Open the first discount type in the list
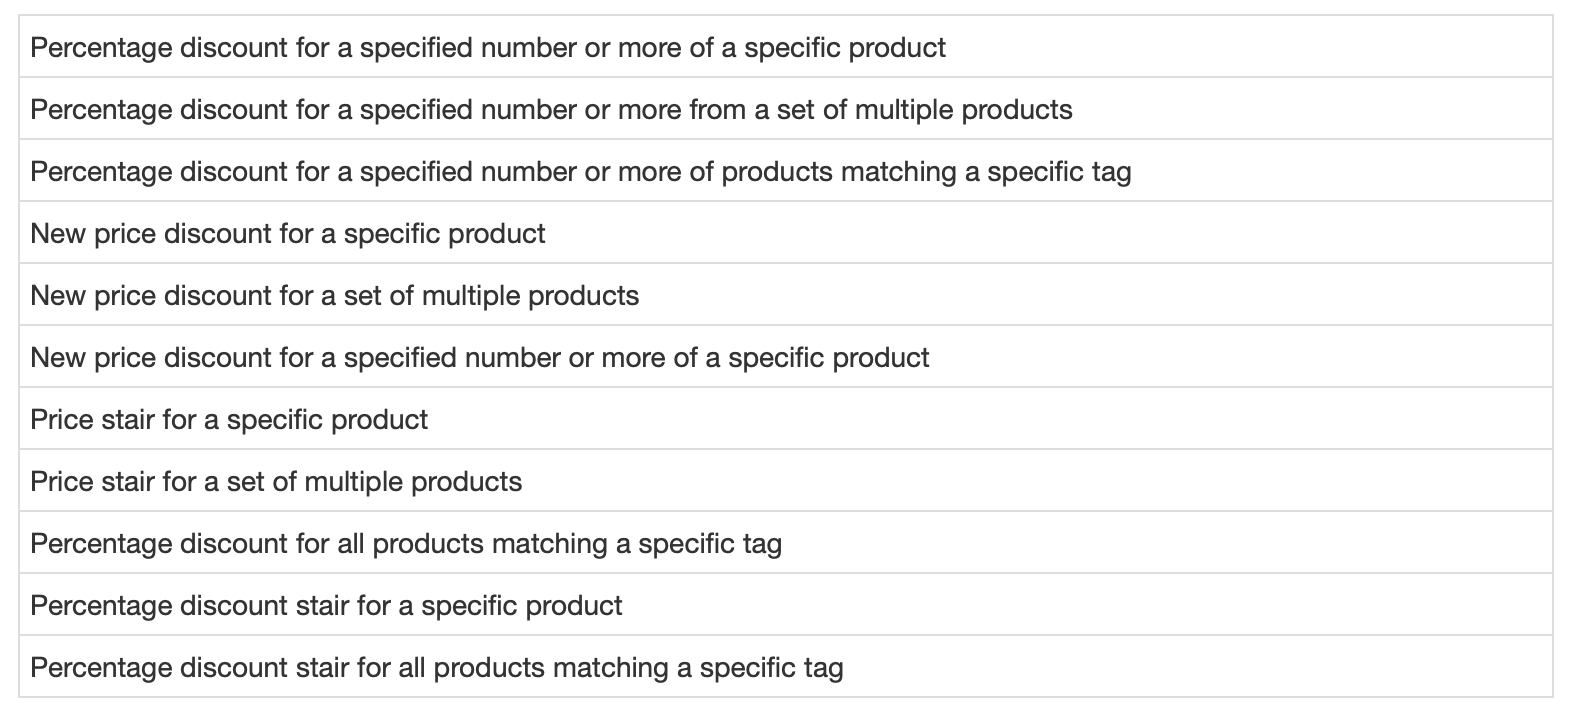 [x=488, y=48]
